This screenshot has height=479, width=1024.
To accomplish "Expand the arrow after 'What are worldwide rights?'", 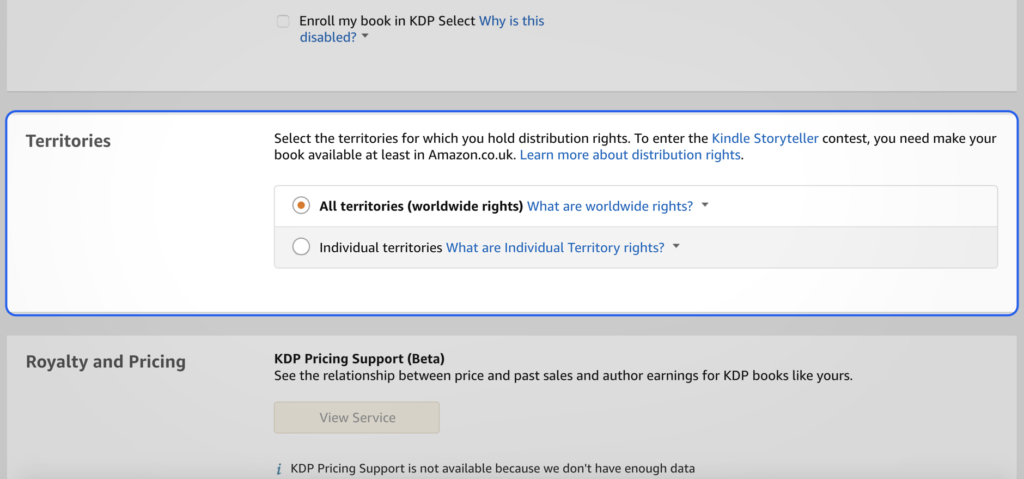I will [705, 206].
